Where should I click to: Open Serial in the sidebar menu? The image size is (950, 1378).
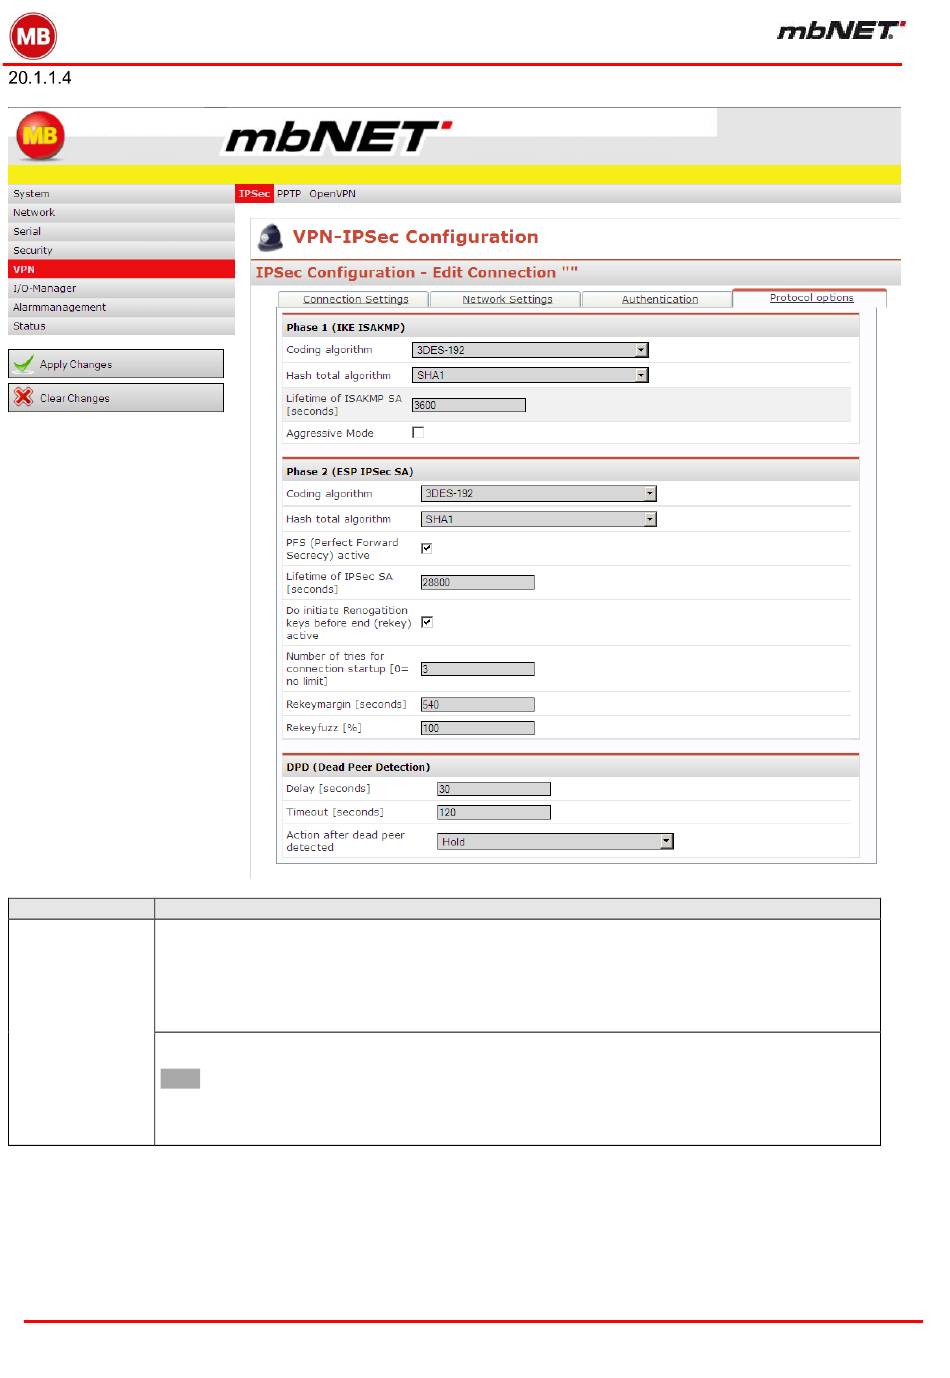121,232
